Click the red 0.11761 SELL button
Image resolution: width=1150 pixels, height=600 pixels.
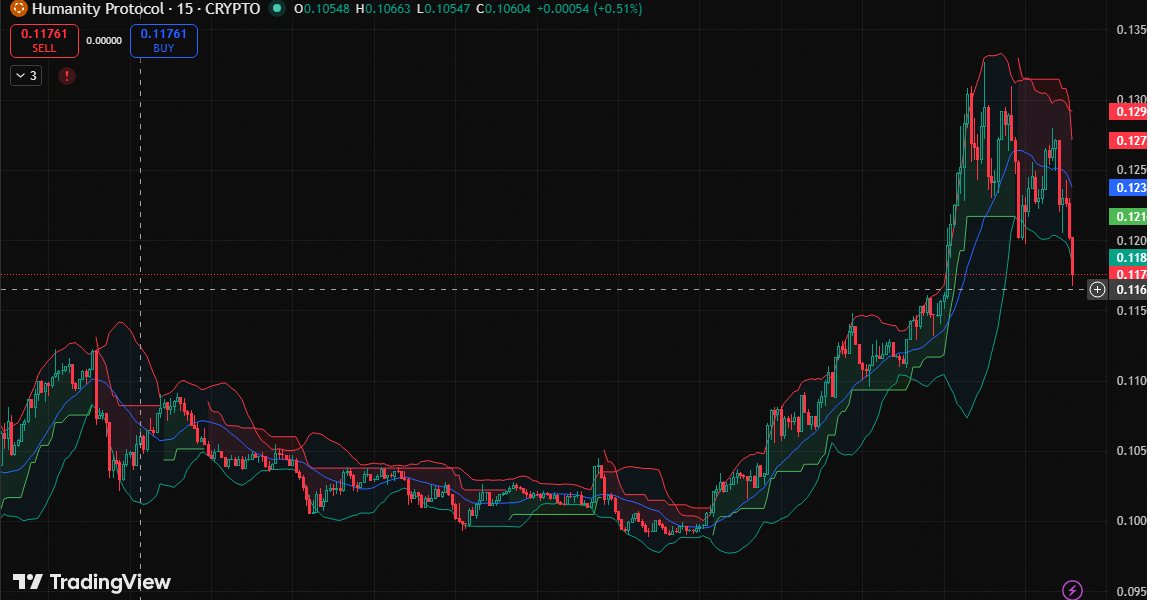coord(44,41)
